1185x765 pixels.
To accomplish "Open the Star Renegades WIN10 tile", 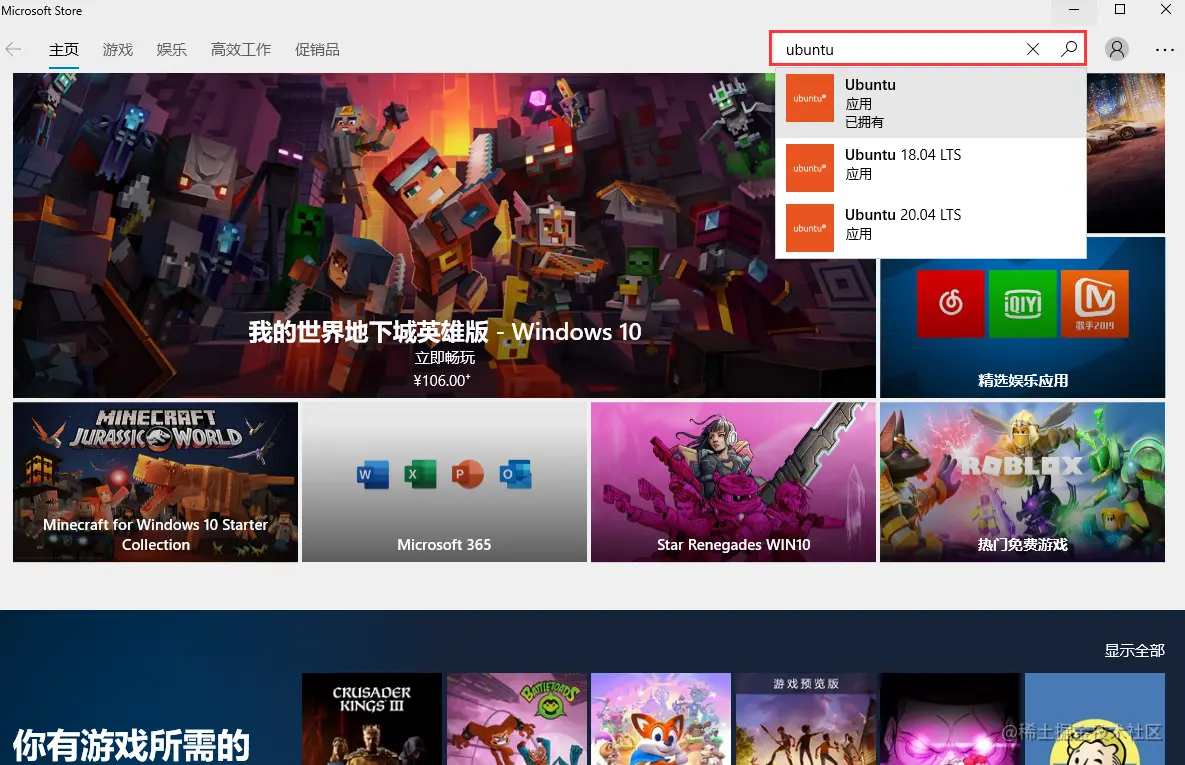I will click(x=733, y=482).
